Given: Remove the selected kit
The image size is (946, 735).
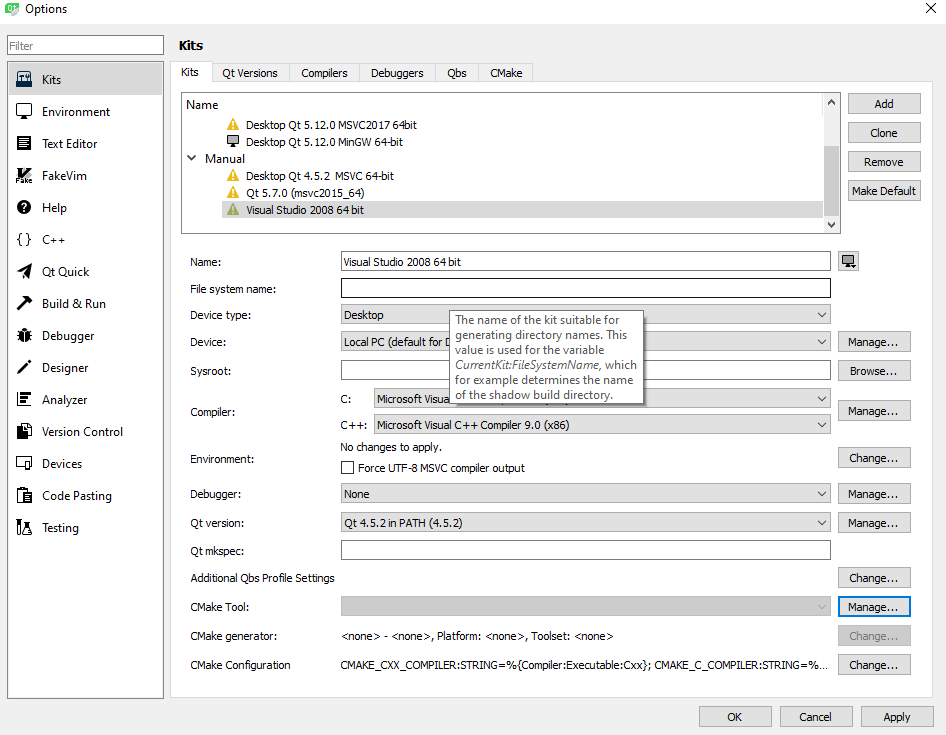Looking at the screenshot, I should point(884,162).
